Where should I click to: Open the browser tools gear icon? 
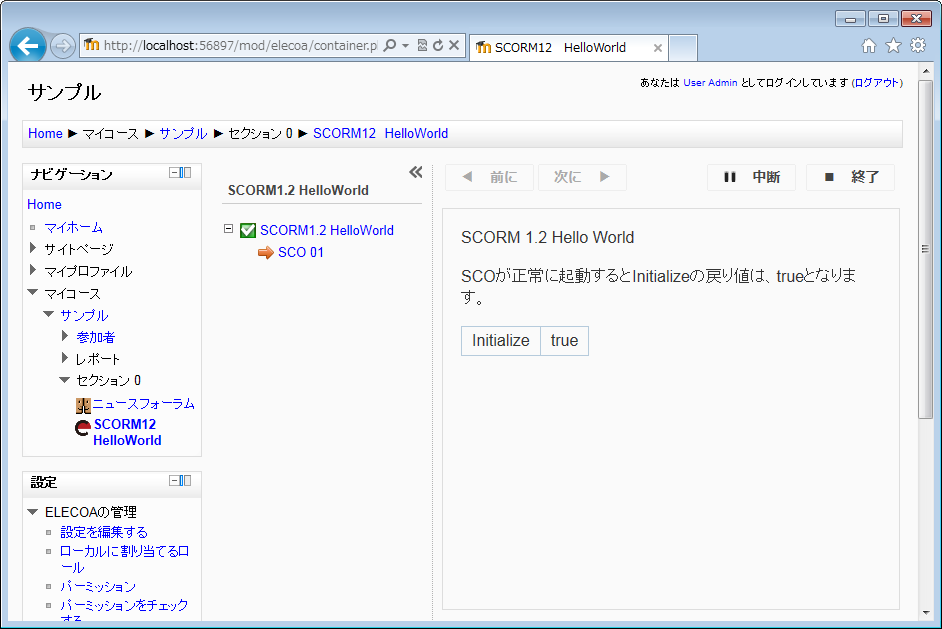(x=917, y=46)
